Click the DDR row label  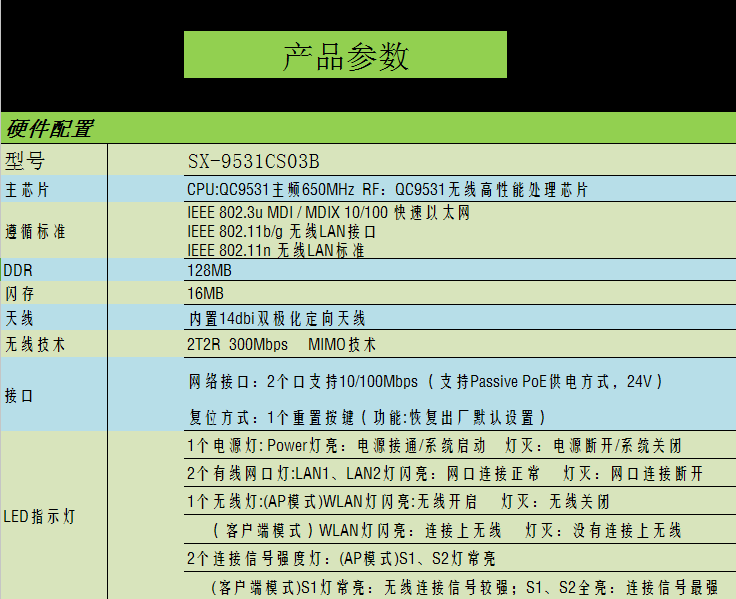(18, 270)
